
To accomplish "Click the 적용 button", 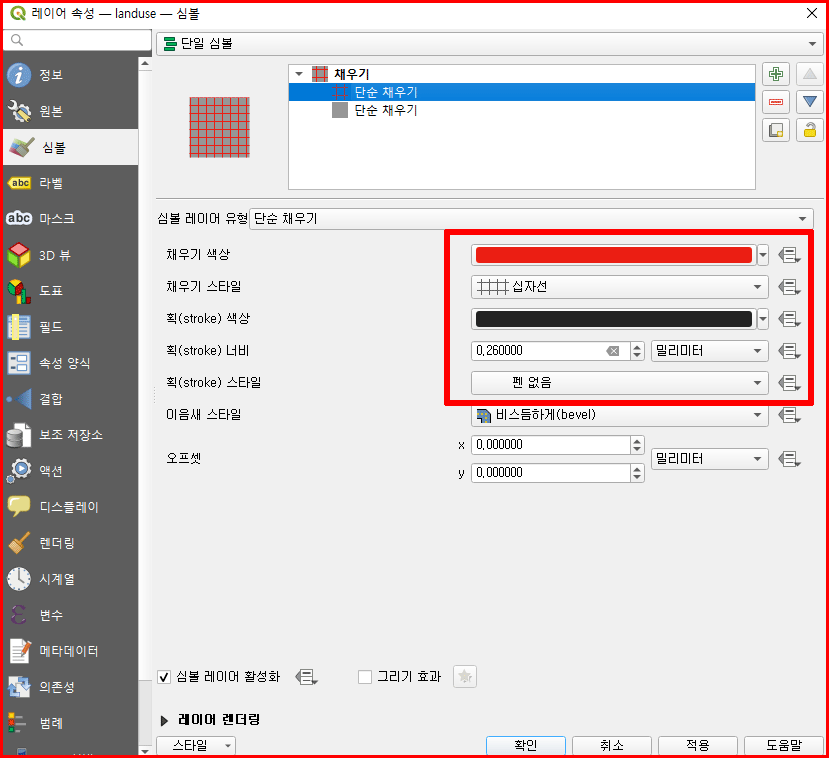I will click(x=698, y=745).
